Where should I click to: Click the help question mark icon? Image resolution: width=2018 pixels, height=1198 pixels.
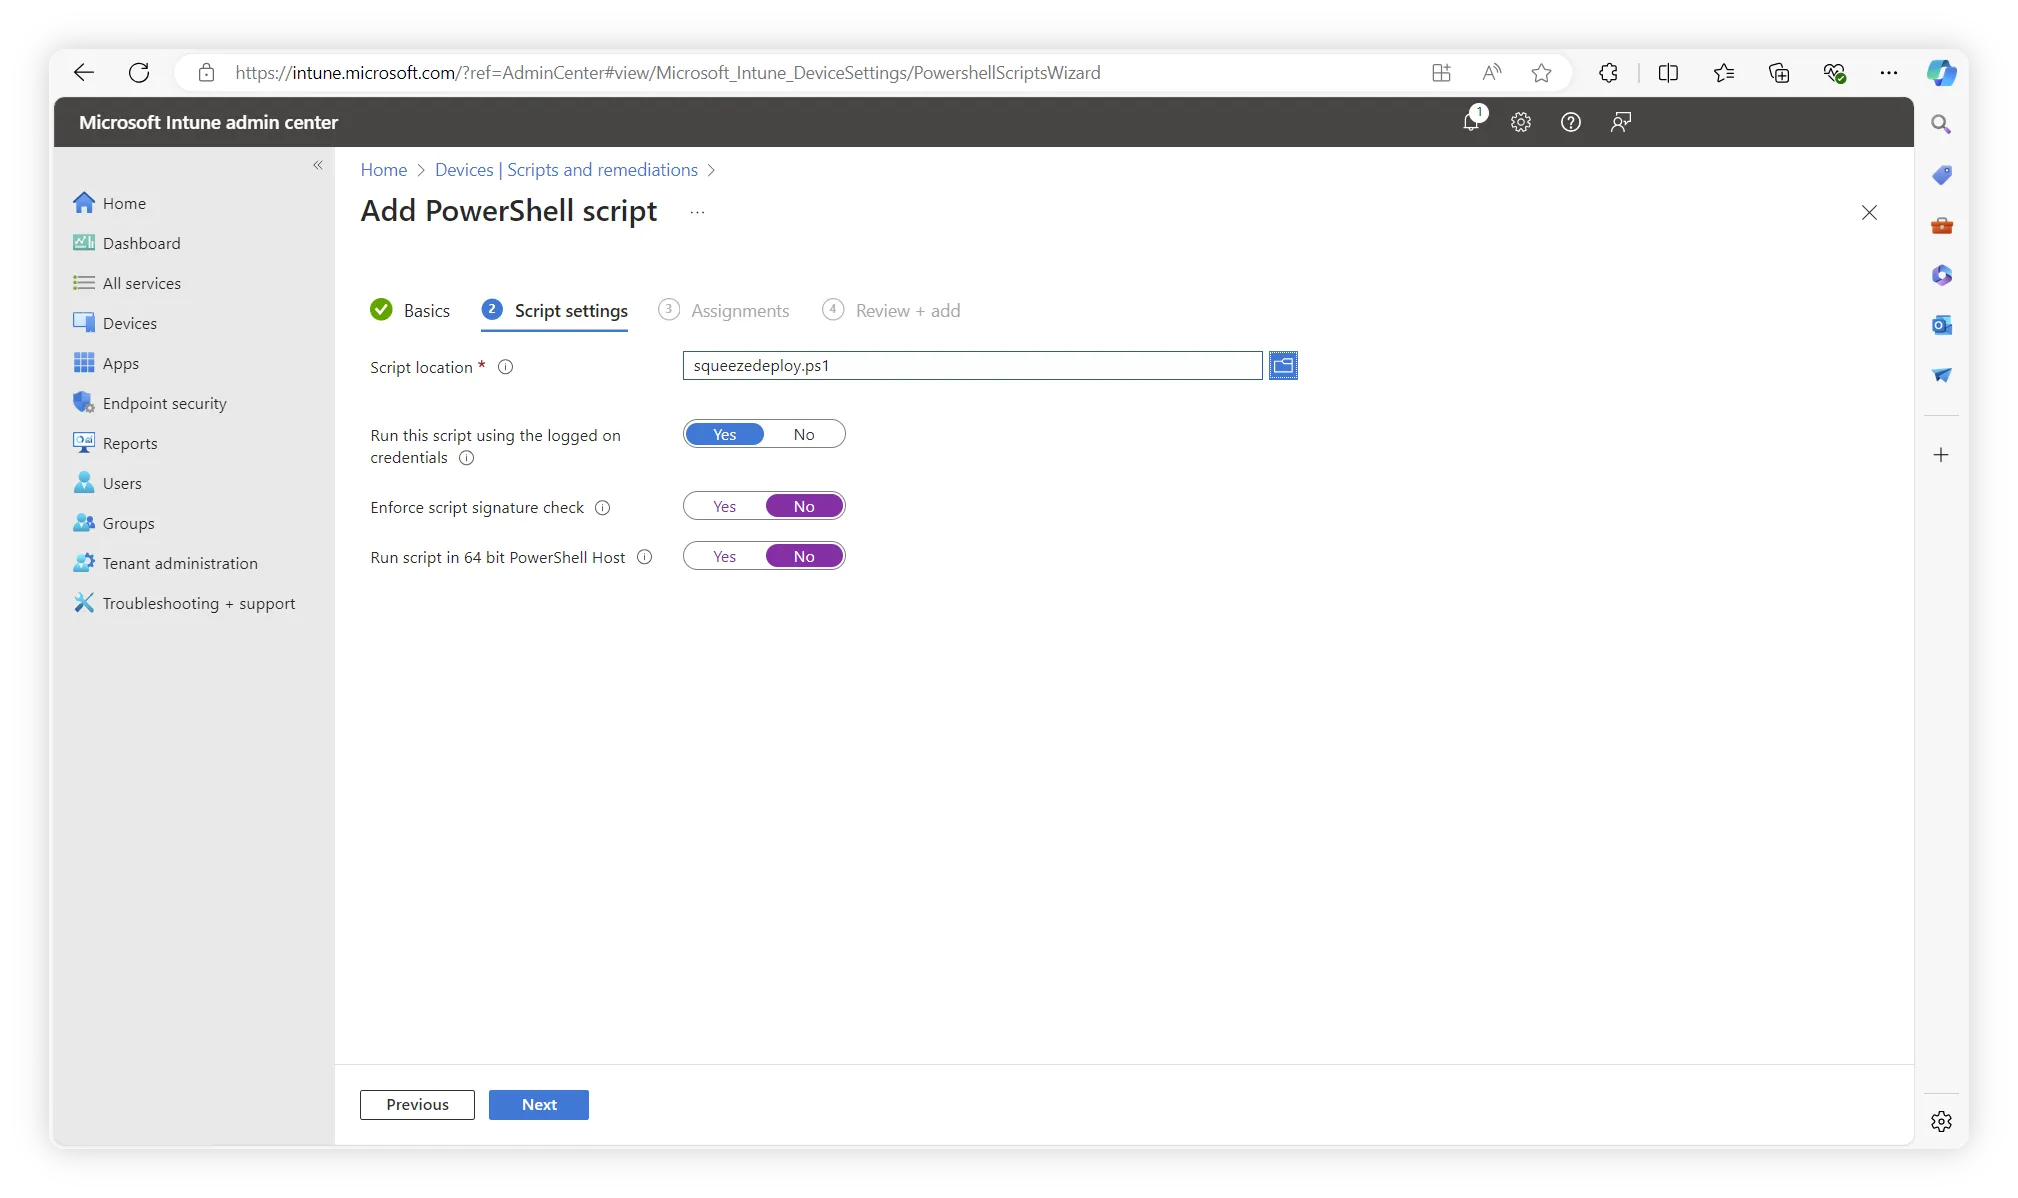(x=1571, y=122)
